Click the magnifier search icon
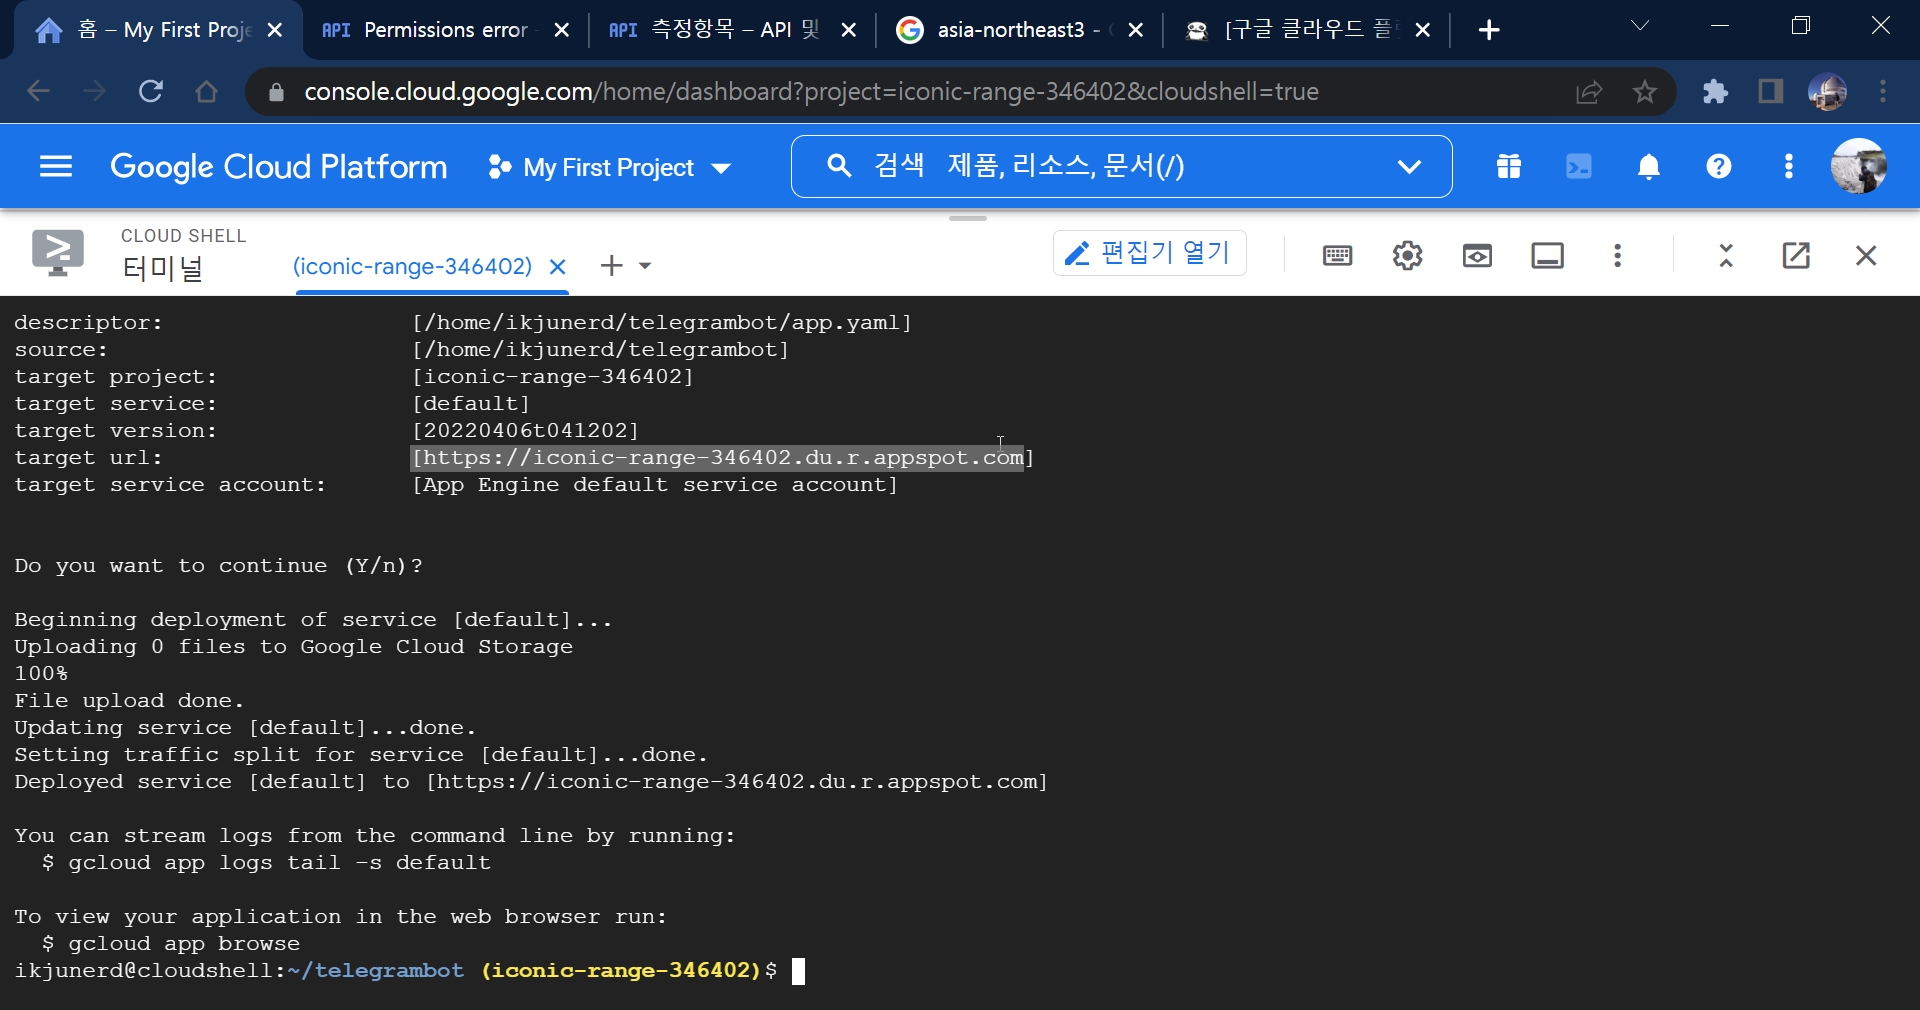 (839, 166)
